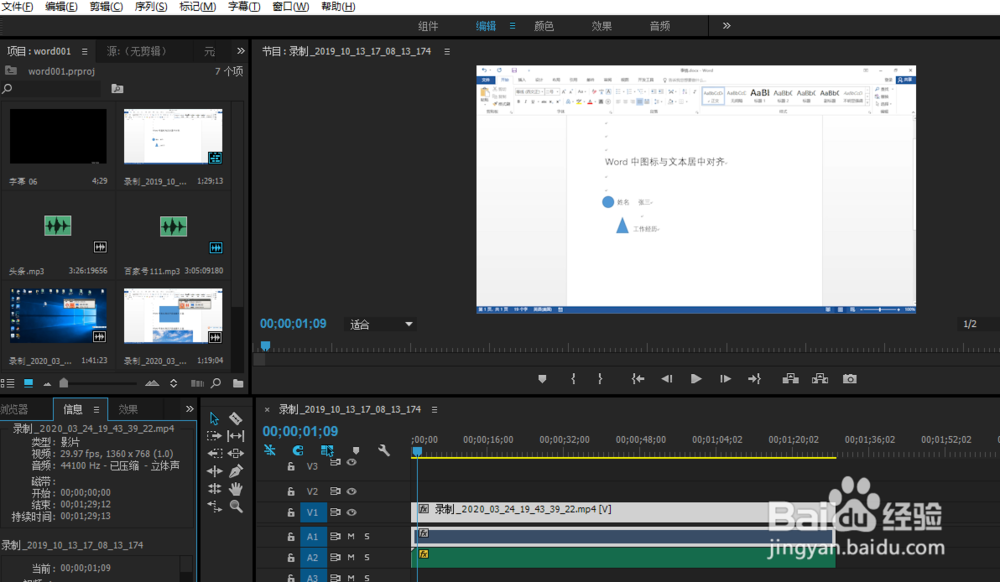Switch to 颜色 workspace
The image size is (1000, 582).
pos(544,26)
